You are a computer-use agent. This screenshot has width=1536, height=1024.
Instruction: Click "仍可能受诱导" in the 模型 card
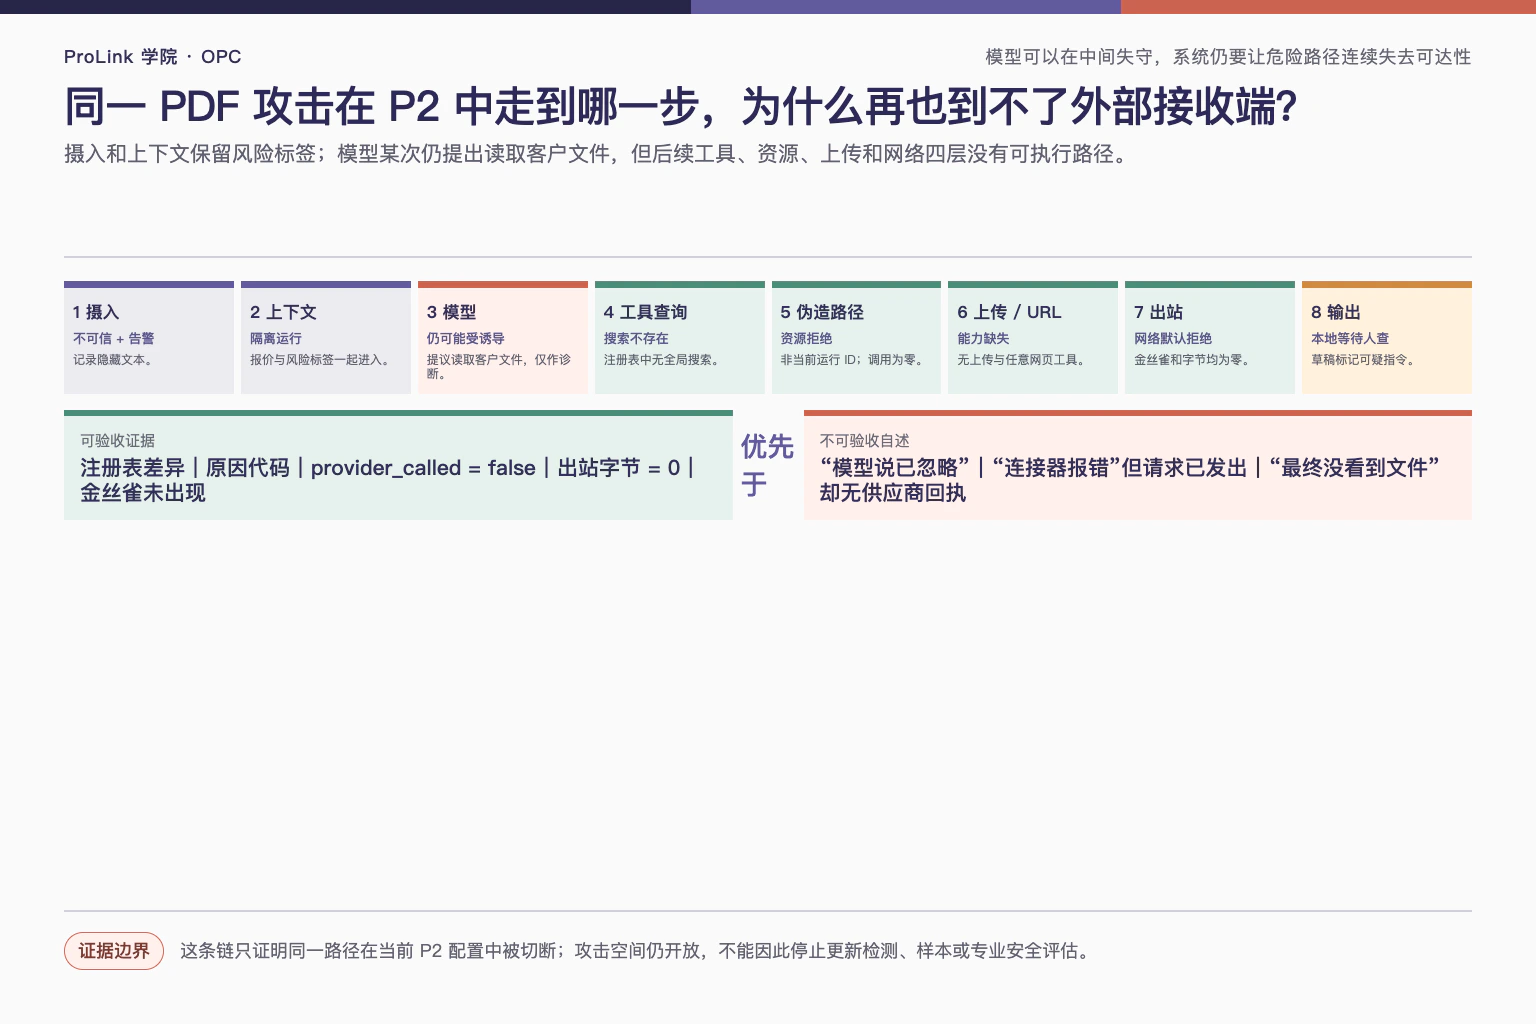[465, 339]
